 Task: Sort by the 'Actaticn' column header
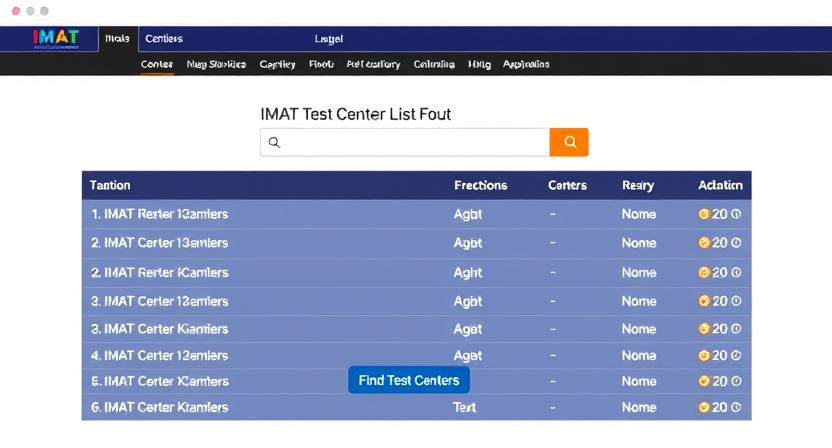[720, 185]
